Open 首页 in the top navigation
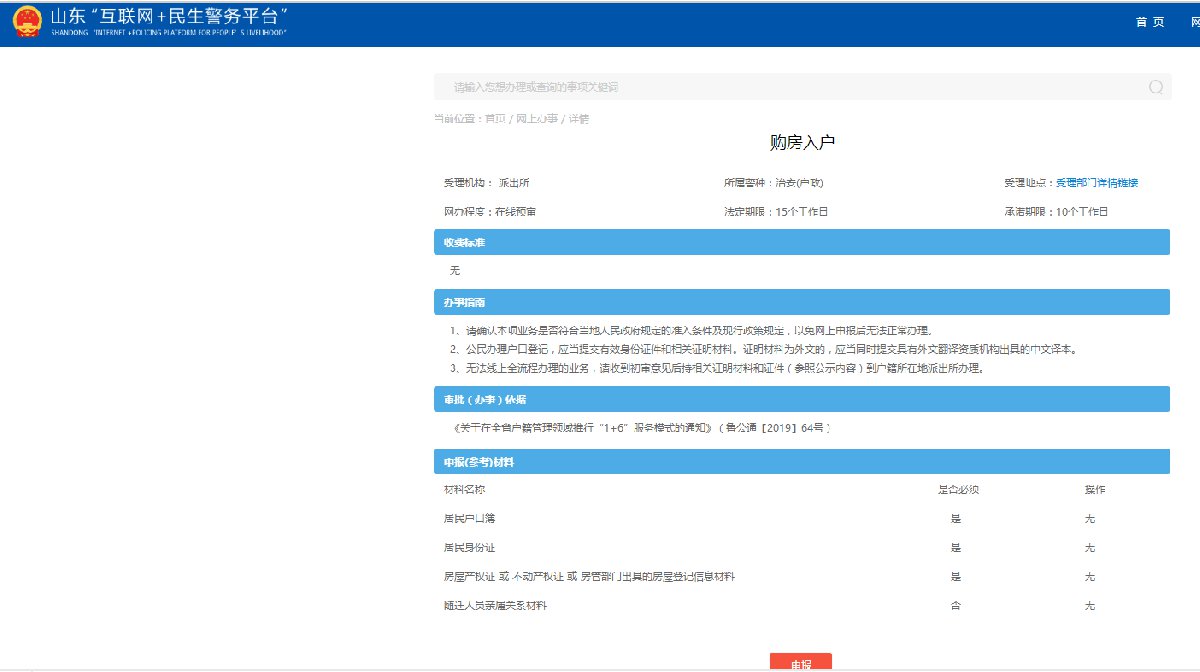This screenshot has height=672, width=1200. pyautogui.click(x=1150, y=23)
